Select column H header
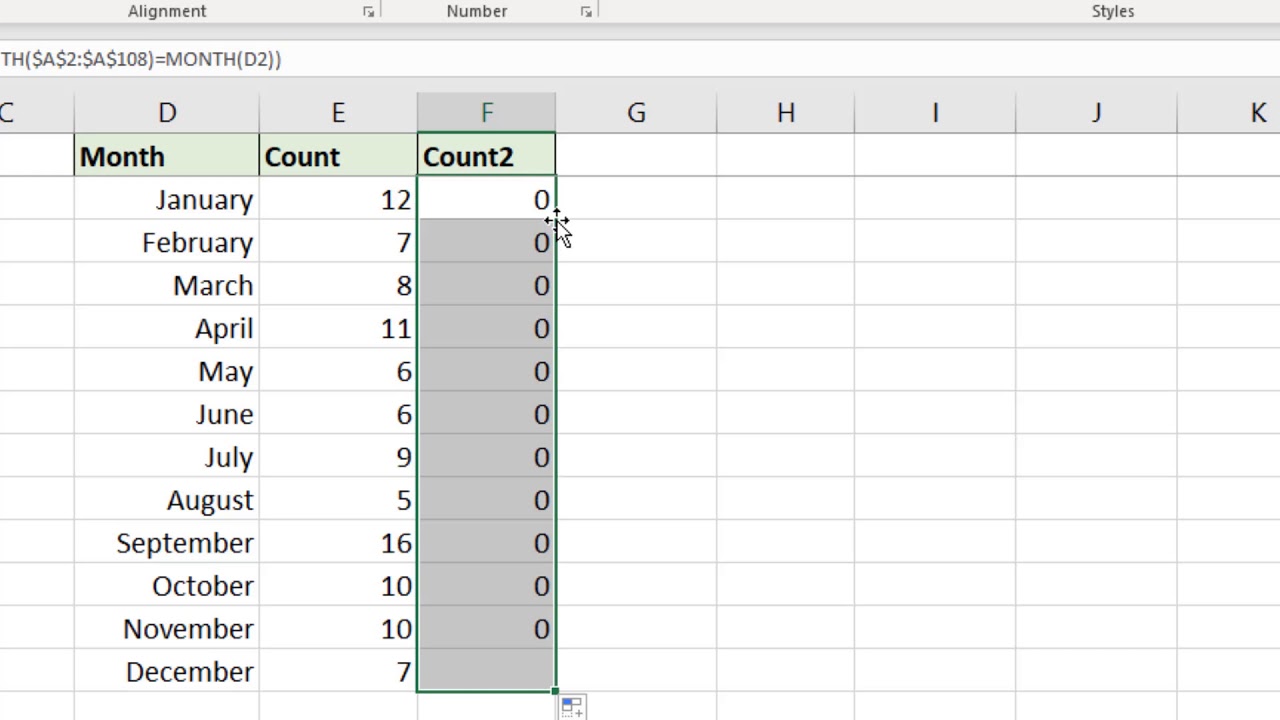Image resolution: width=1280 pixels, height=720 pixels. 785,113
